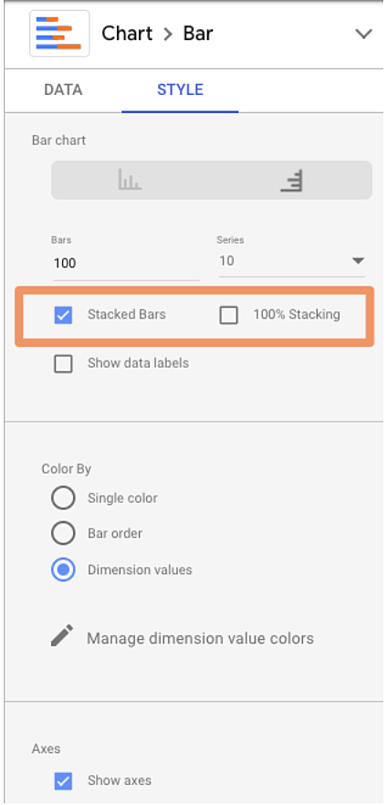Image resolution: width=387 pixels, height=805 pixels.
Task: Enable Show data labels checkbox
Action: (x=63, y=364)
